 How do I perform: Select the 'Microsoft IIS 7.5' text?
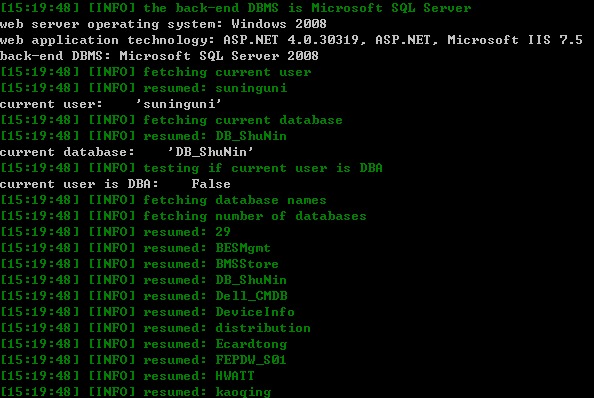point(514,40)
